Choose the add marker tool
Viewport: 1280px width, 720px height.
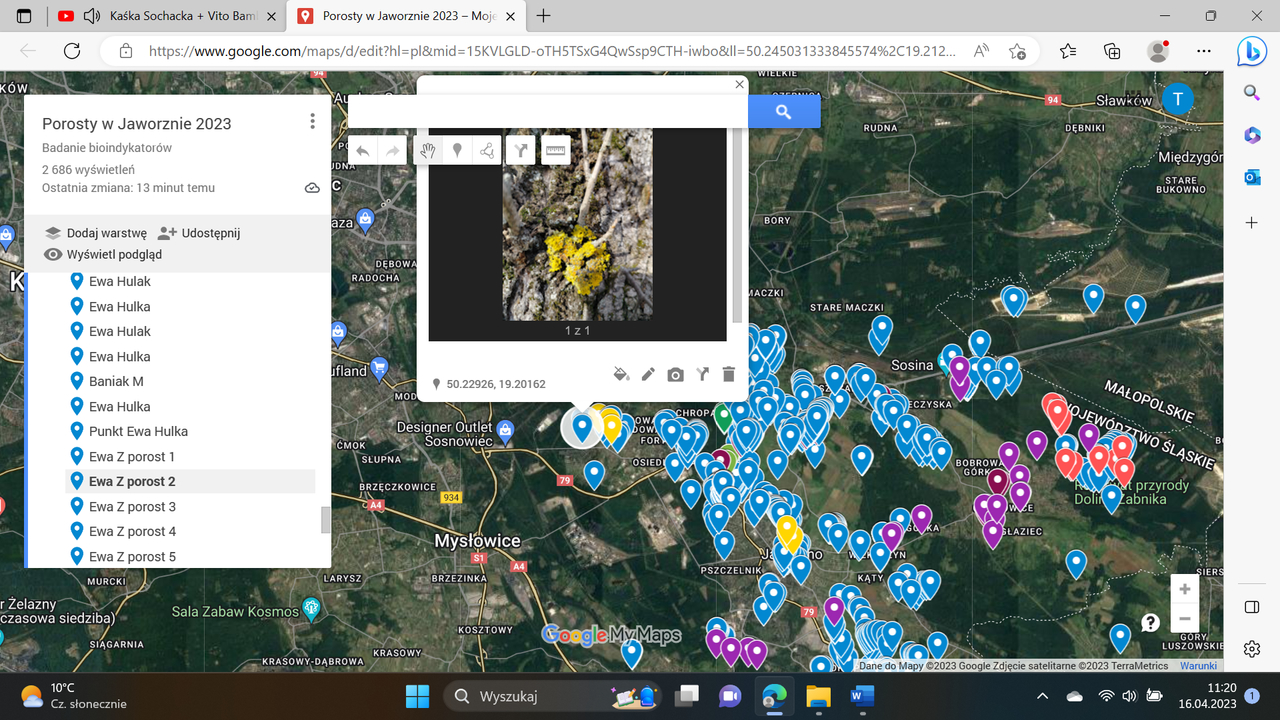point(457,151)
